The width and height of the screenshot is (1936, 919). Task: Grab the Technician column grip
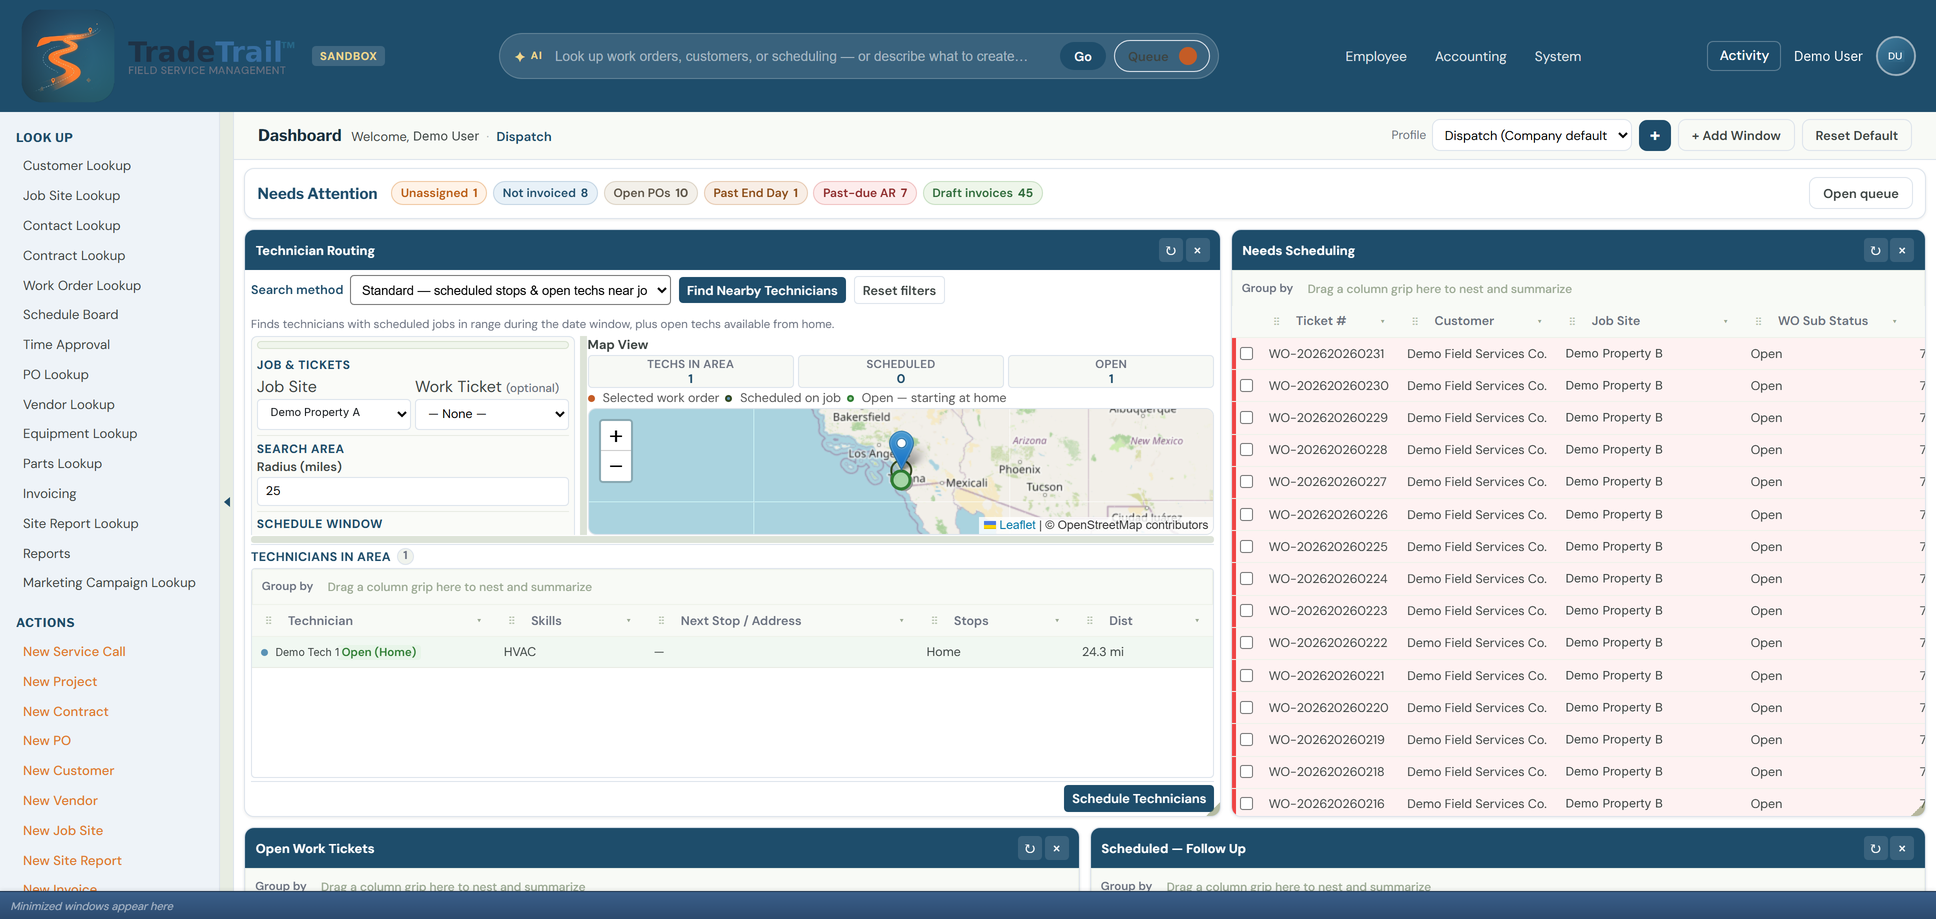268,621
